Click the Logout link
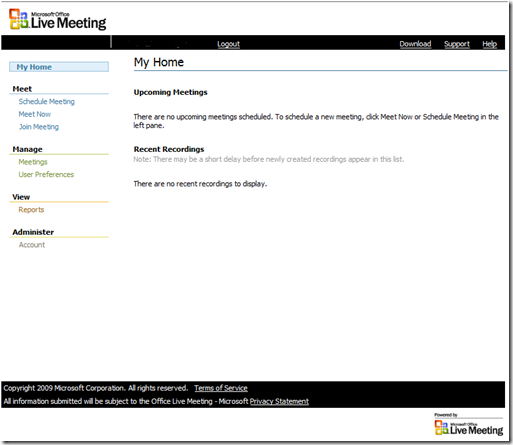Screen dimensions: 513x445 coord(228,44)
